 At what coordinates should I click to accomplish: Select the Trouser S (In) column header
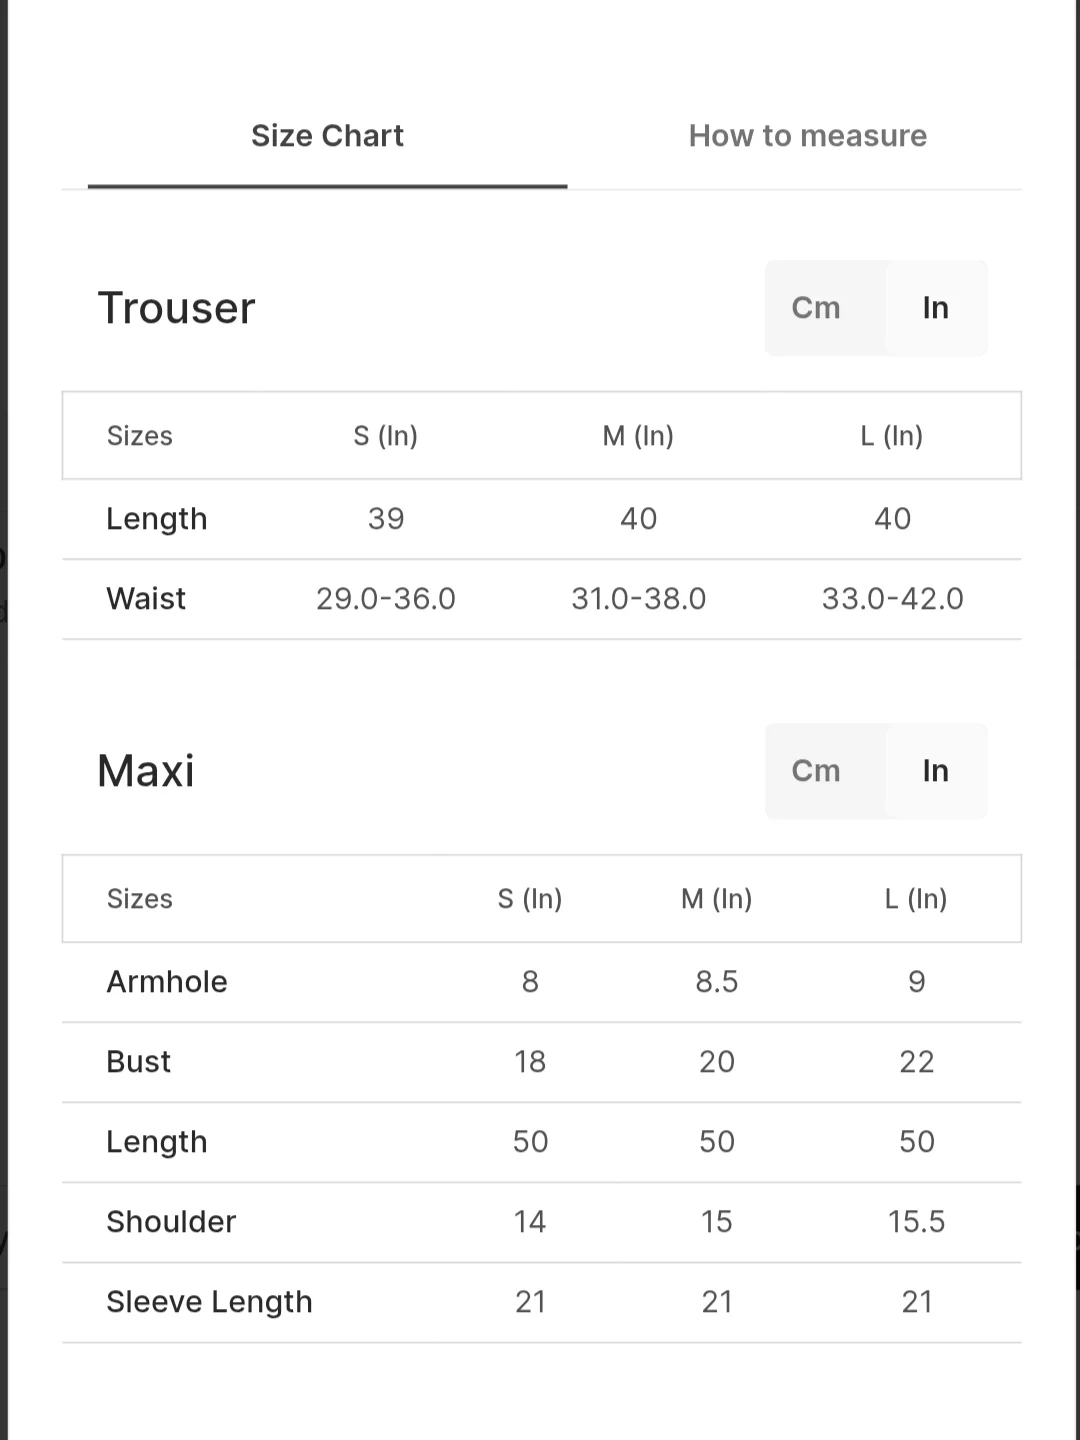(385, 436)
